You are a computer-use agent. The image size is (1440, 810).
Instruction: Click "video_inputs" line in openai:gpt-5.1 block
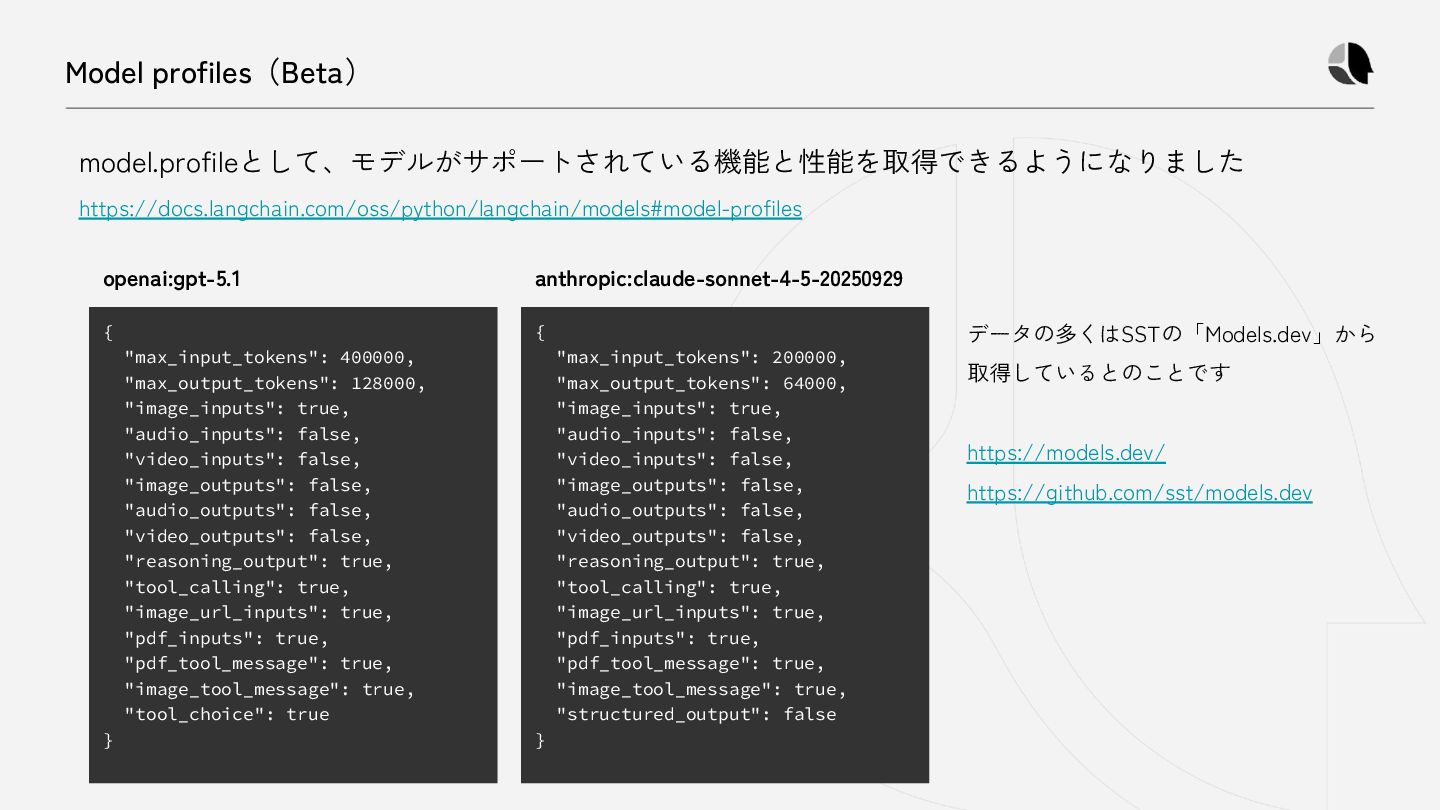242,459
